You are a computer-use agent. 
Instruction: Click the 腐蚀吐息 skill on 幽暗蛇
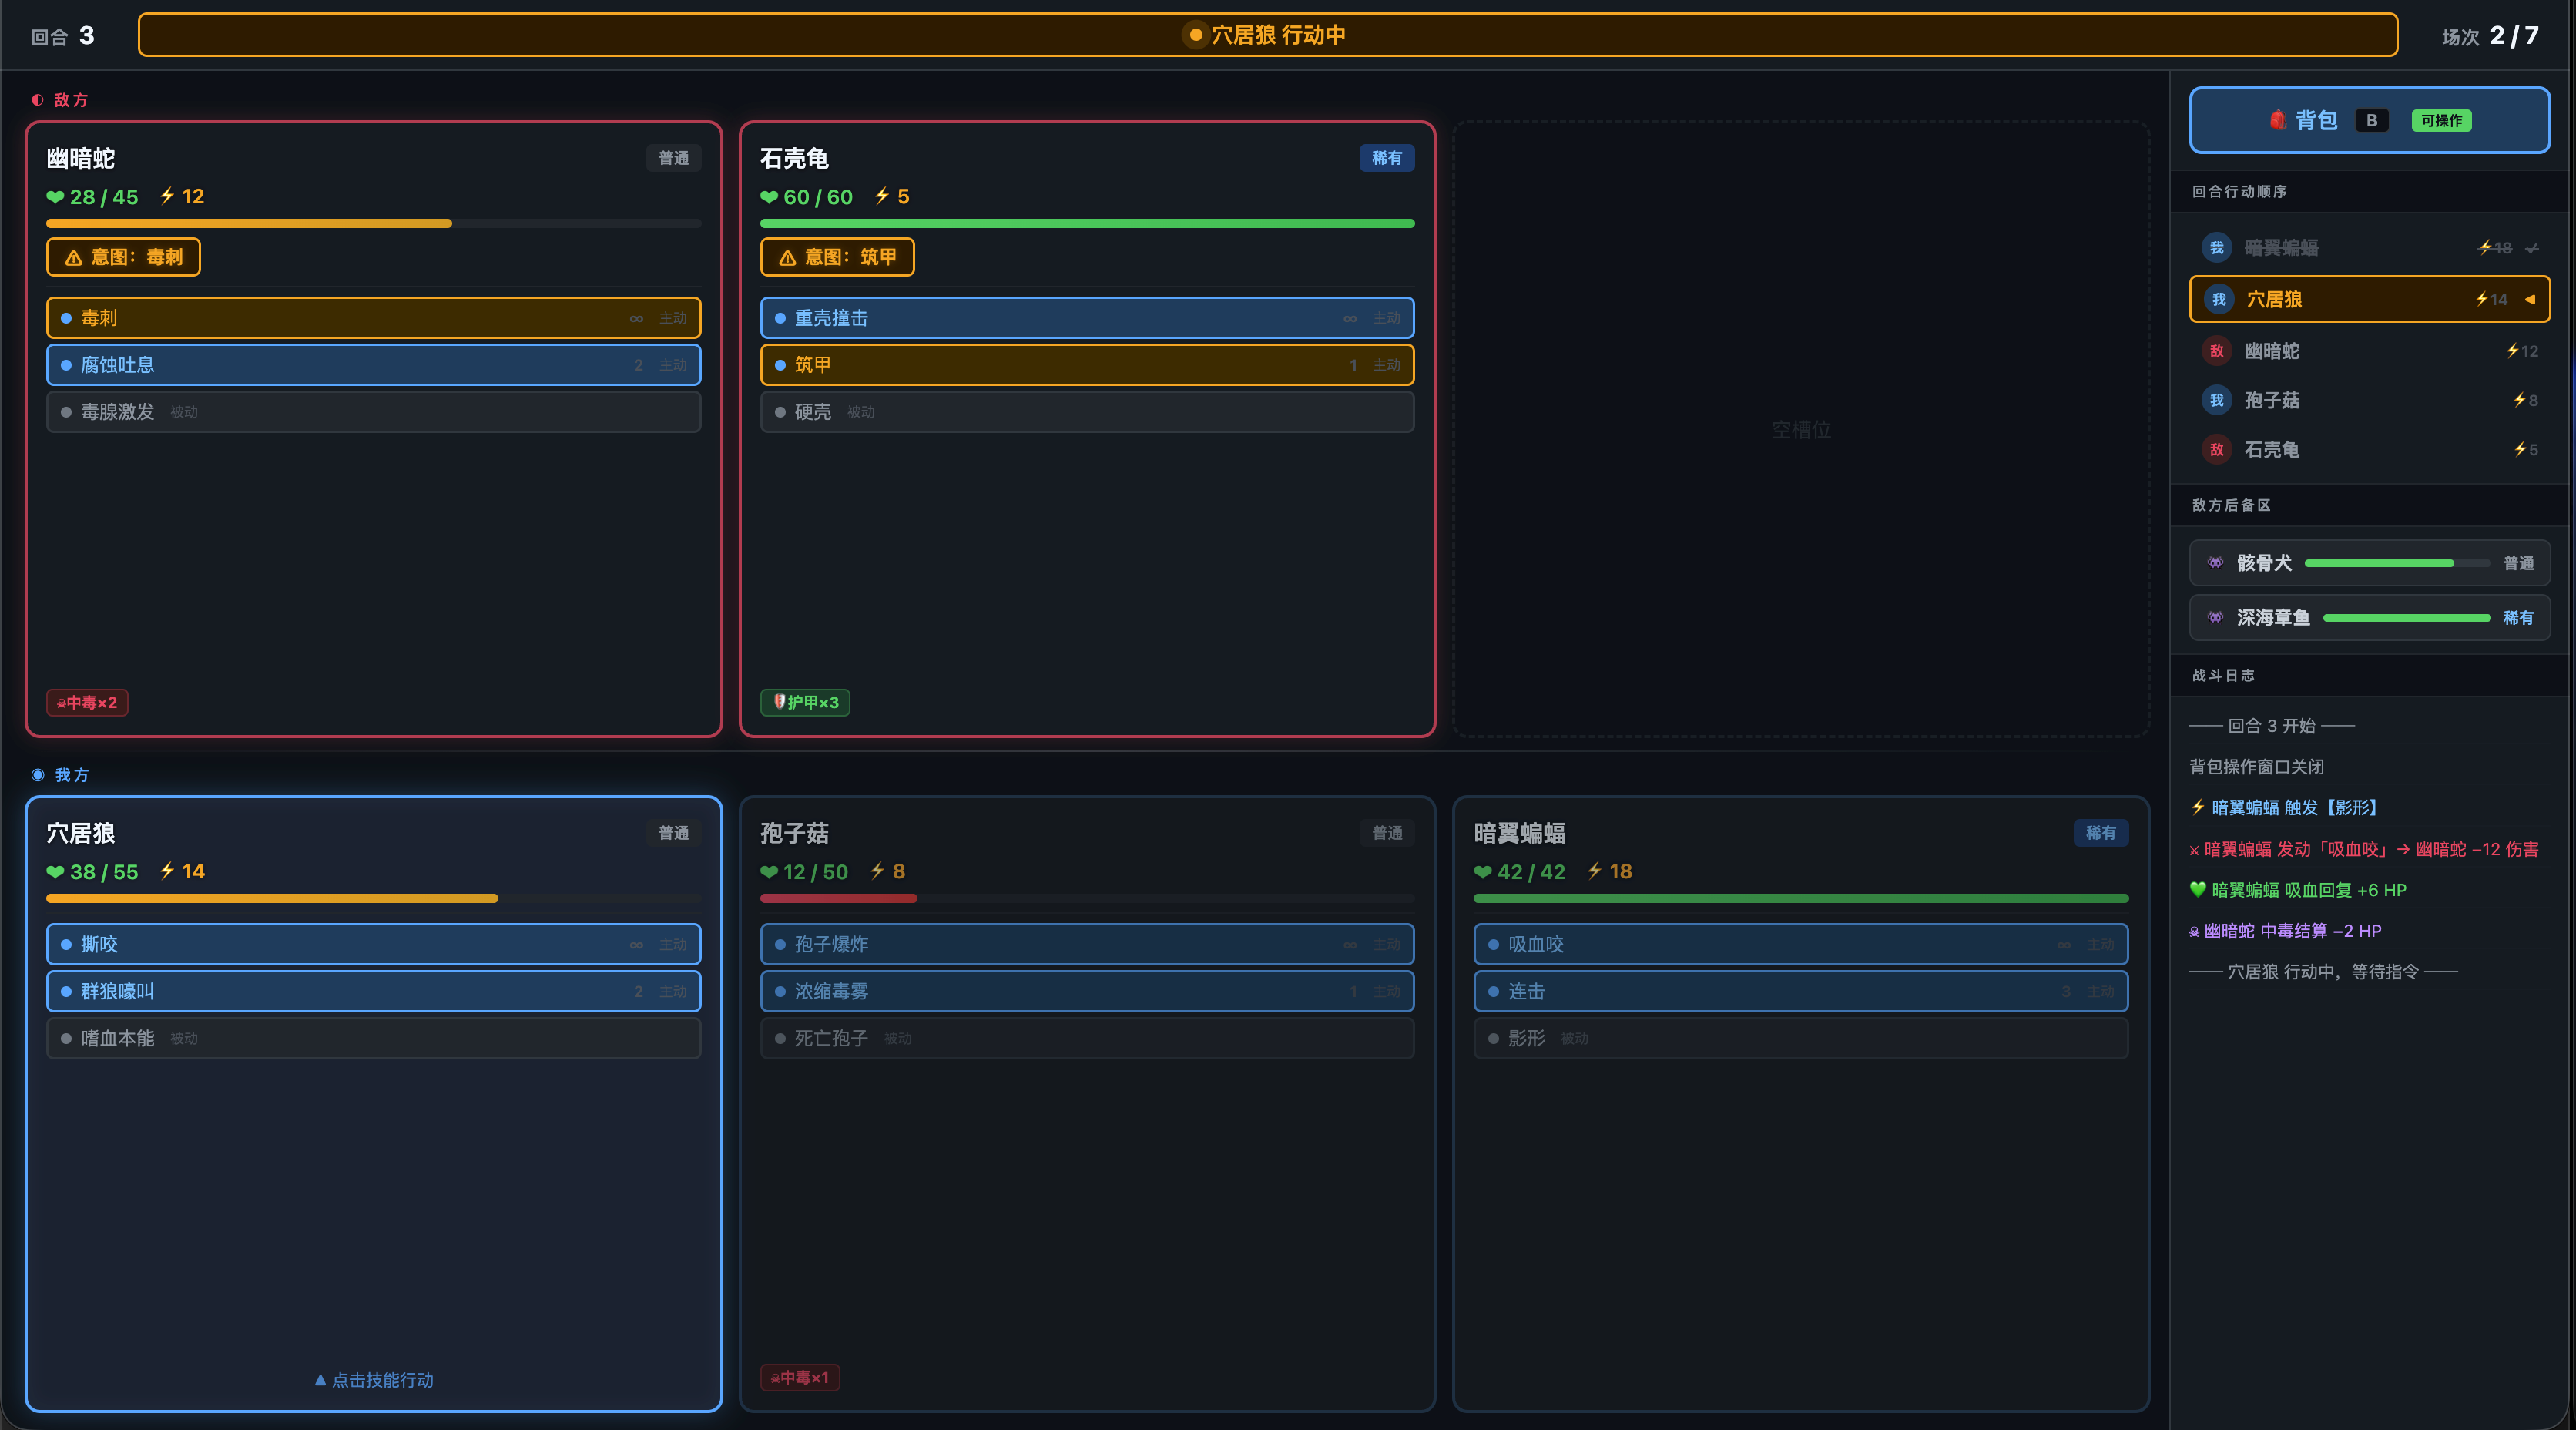[x=373, y=365]
